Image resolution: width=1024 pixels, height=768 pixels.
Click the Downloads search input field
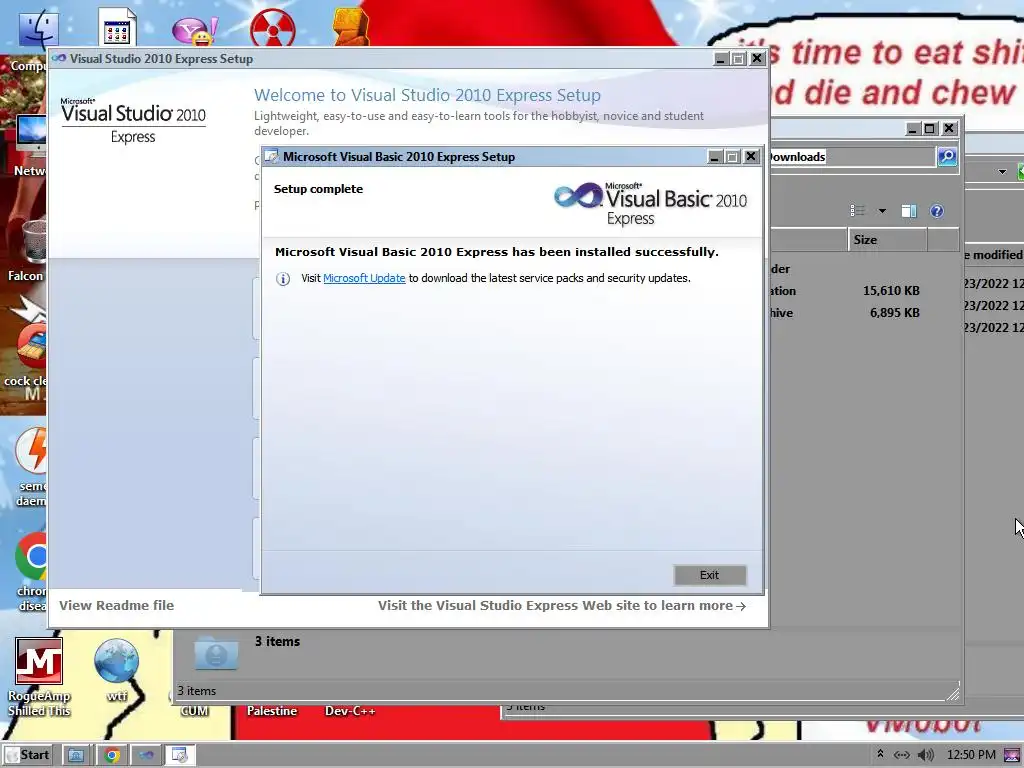pos(852,157)
